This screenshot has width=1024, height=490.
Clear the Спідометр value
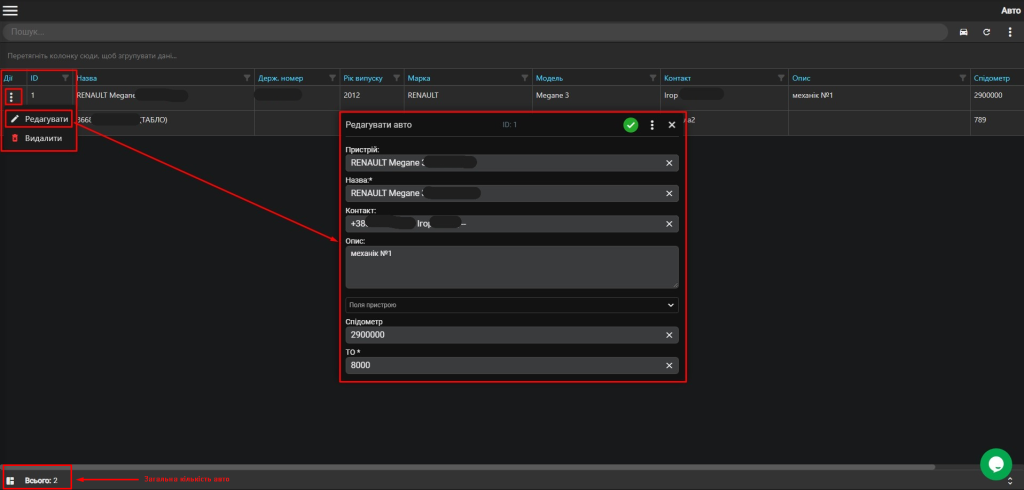669,335
